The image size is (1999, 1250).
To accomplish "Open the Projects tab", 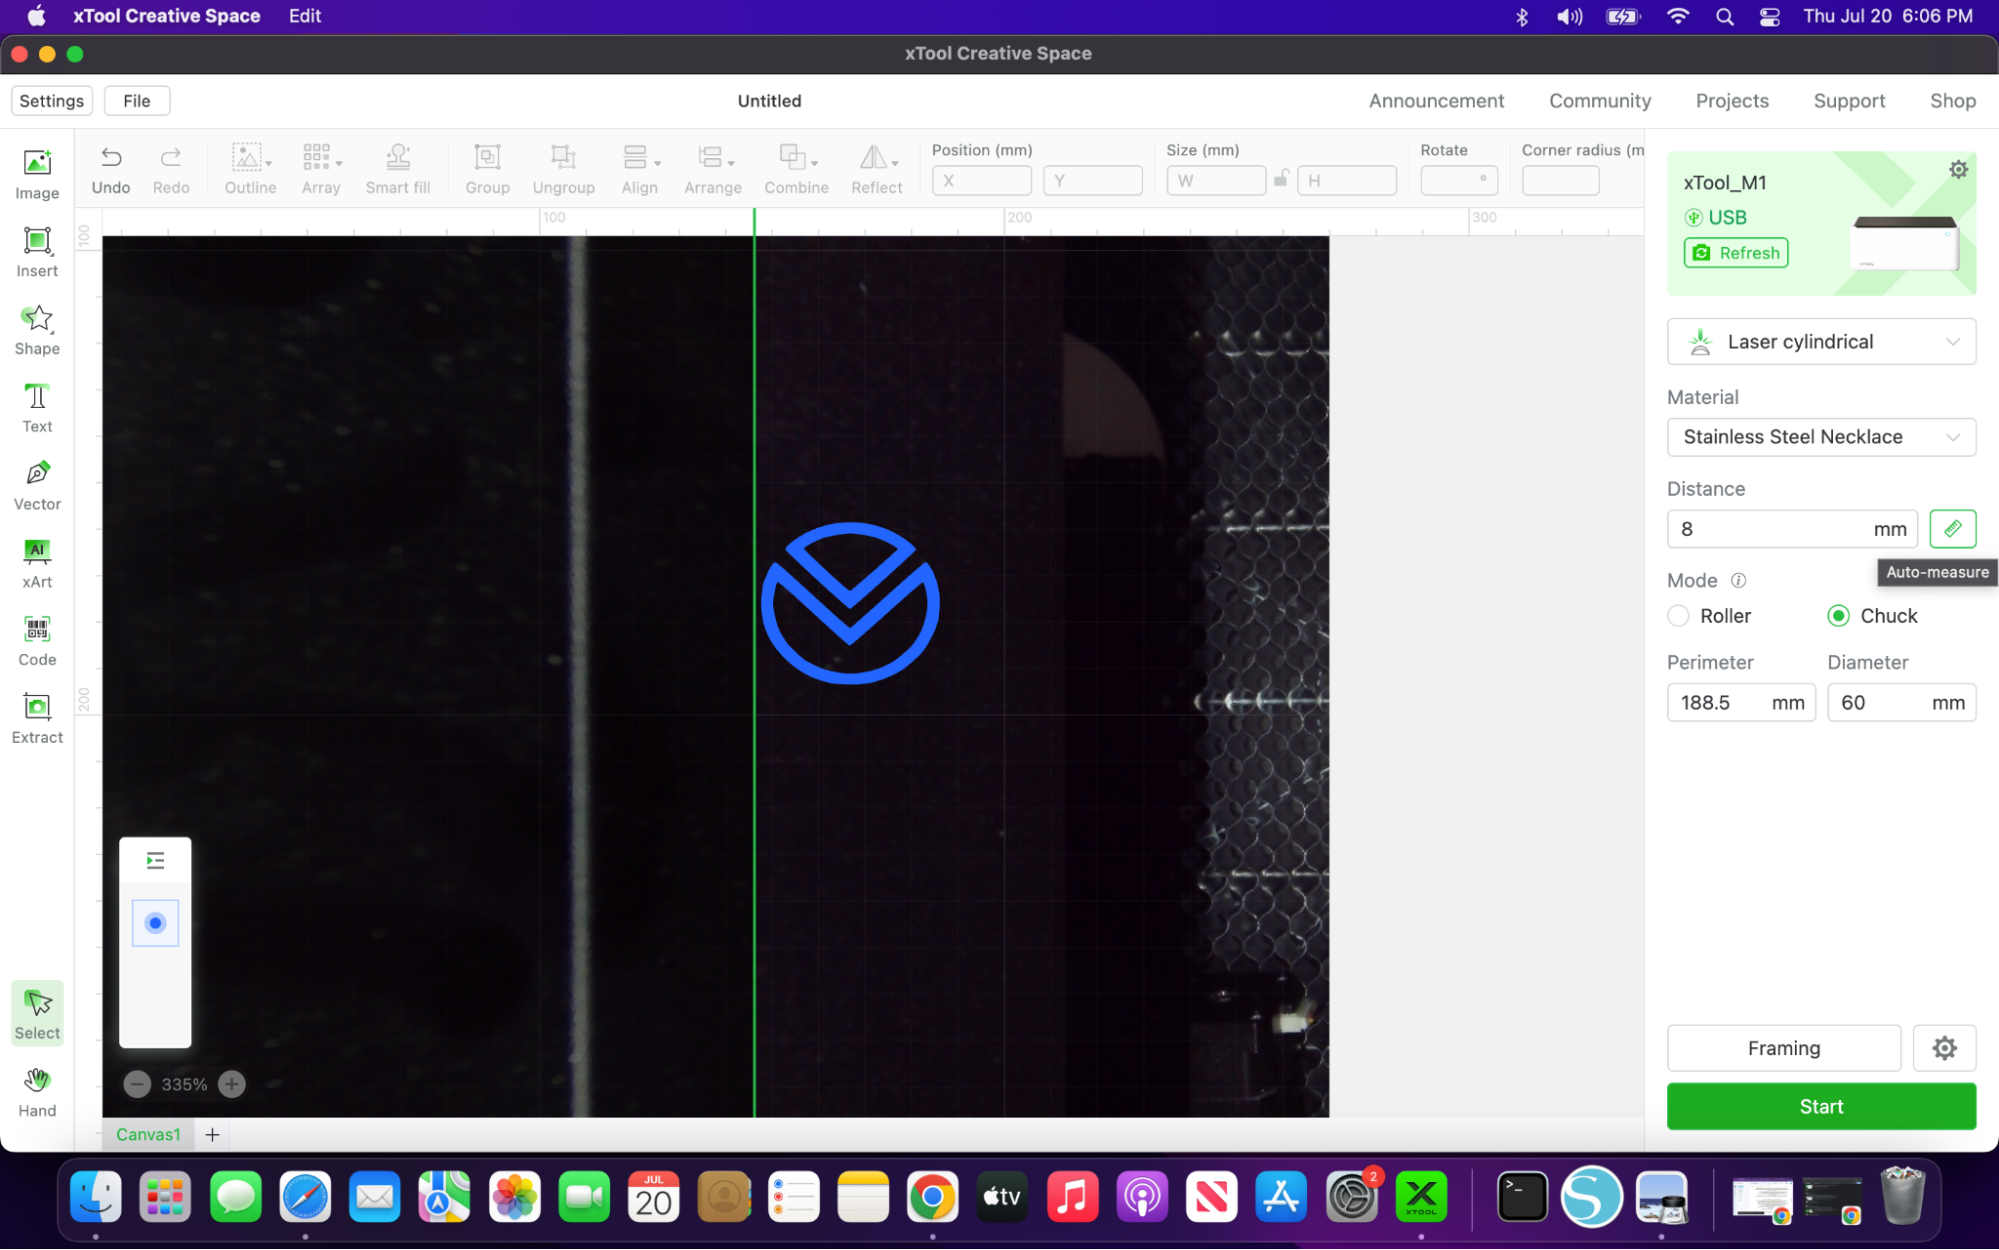I will [x=1732, y=101].
